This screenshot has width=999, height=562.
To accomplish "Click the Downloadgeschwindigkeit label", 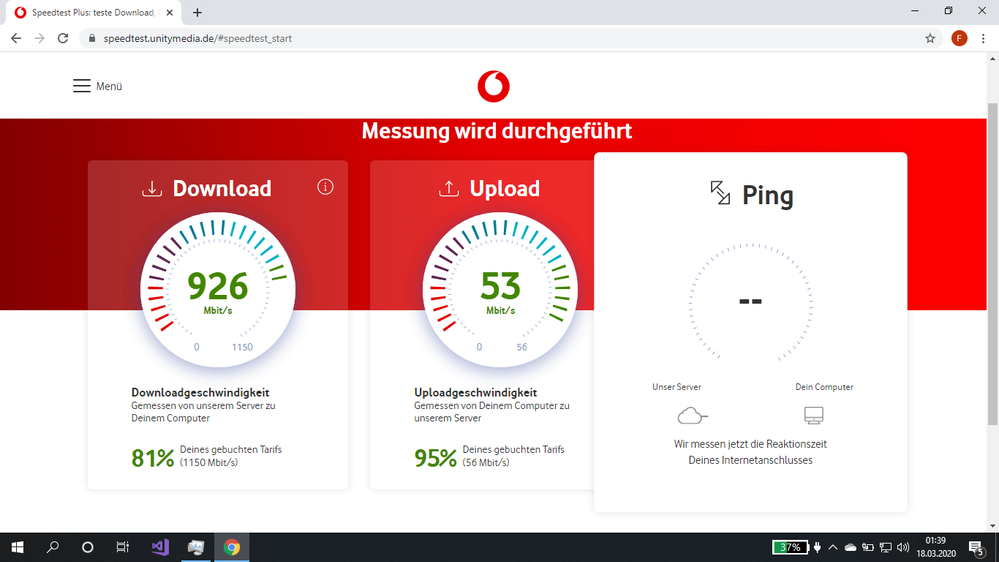I will pos(200,393).
